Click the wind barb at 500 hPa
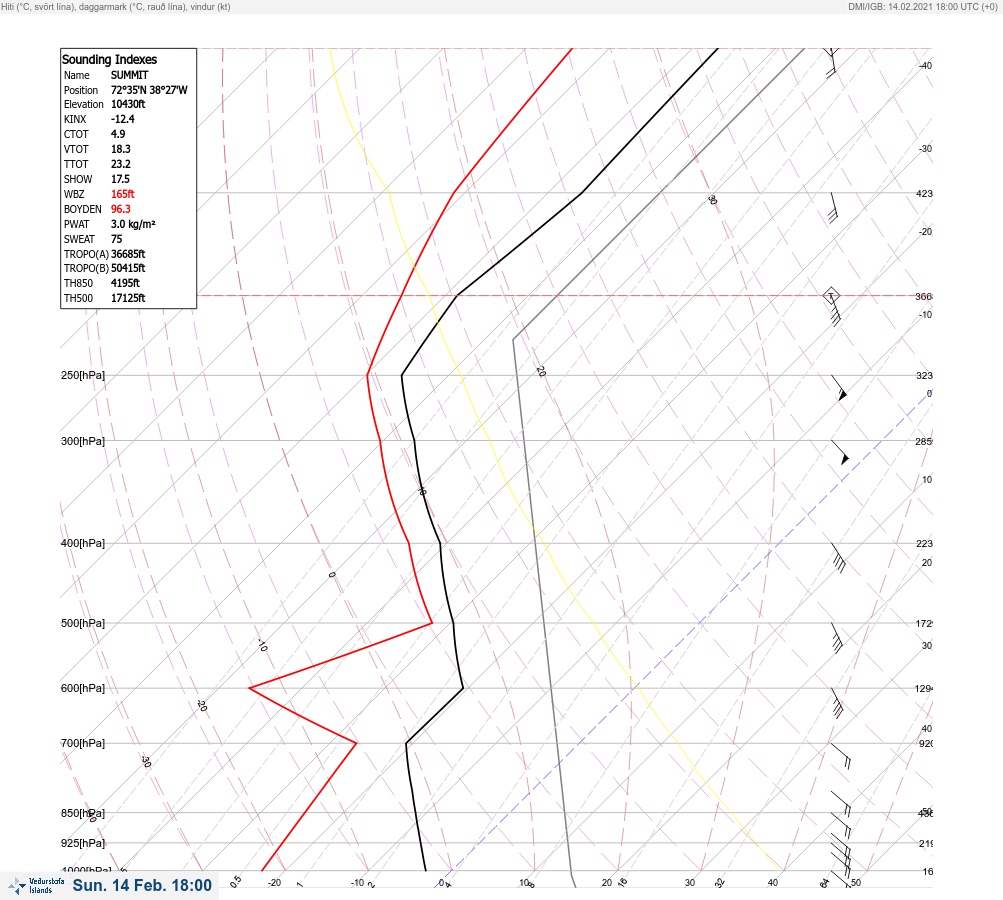The height and width of the screenshot is (900, 1003). 837,638
